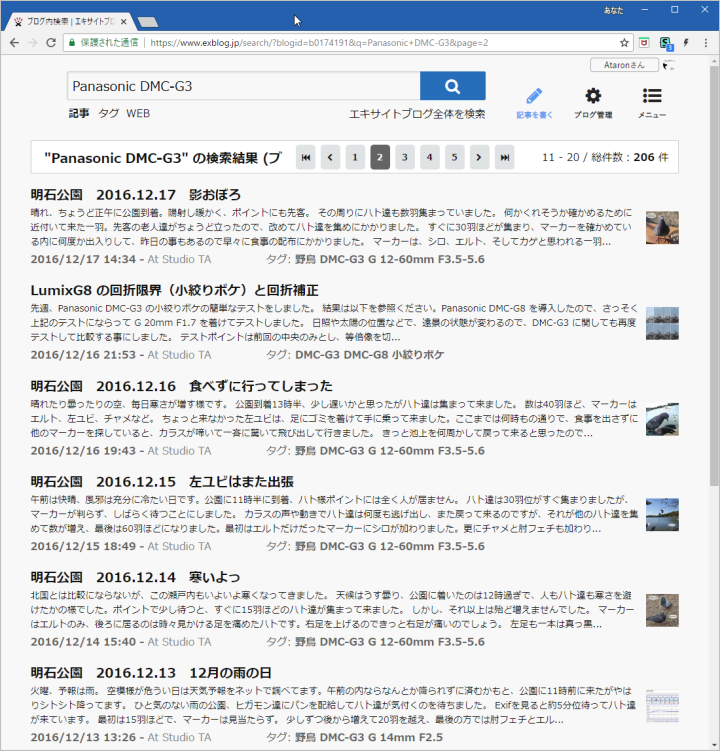Open the green S extension icon

tap(665, 43)
